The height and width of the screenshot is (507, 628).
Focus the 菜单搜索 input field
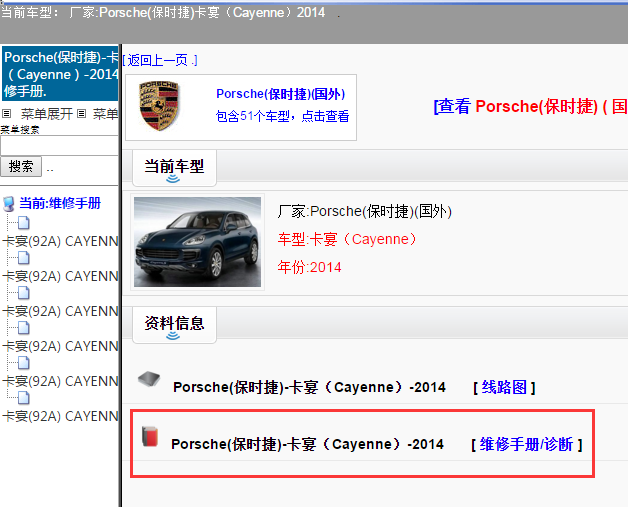(x=59, y=145)
